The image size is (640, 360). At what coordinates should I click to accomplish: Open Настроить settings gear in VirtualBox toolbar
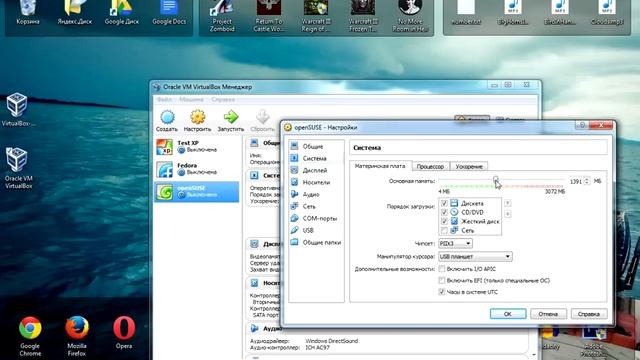click(x=197, y=121)
